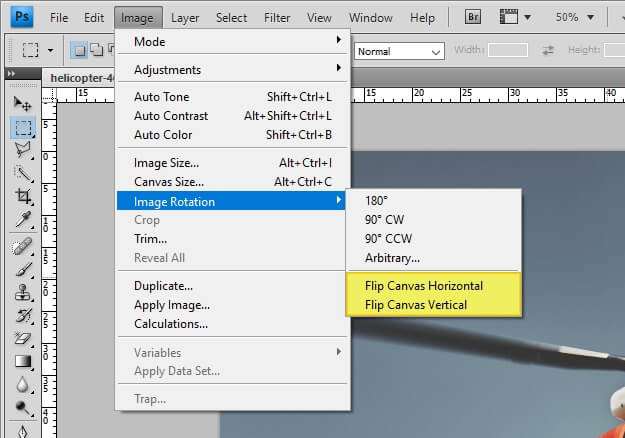Open the Filter menu

277,18
